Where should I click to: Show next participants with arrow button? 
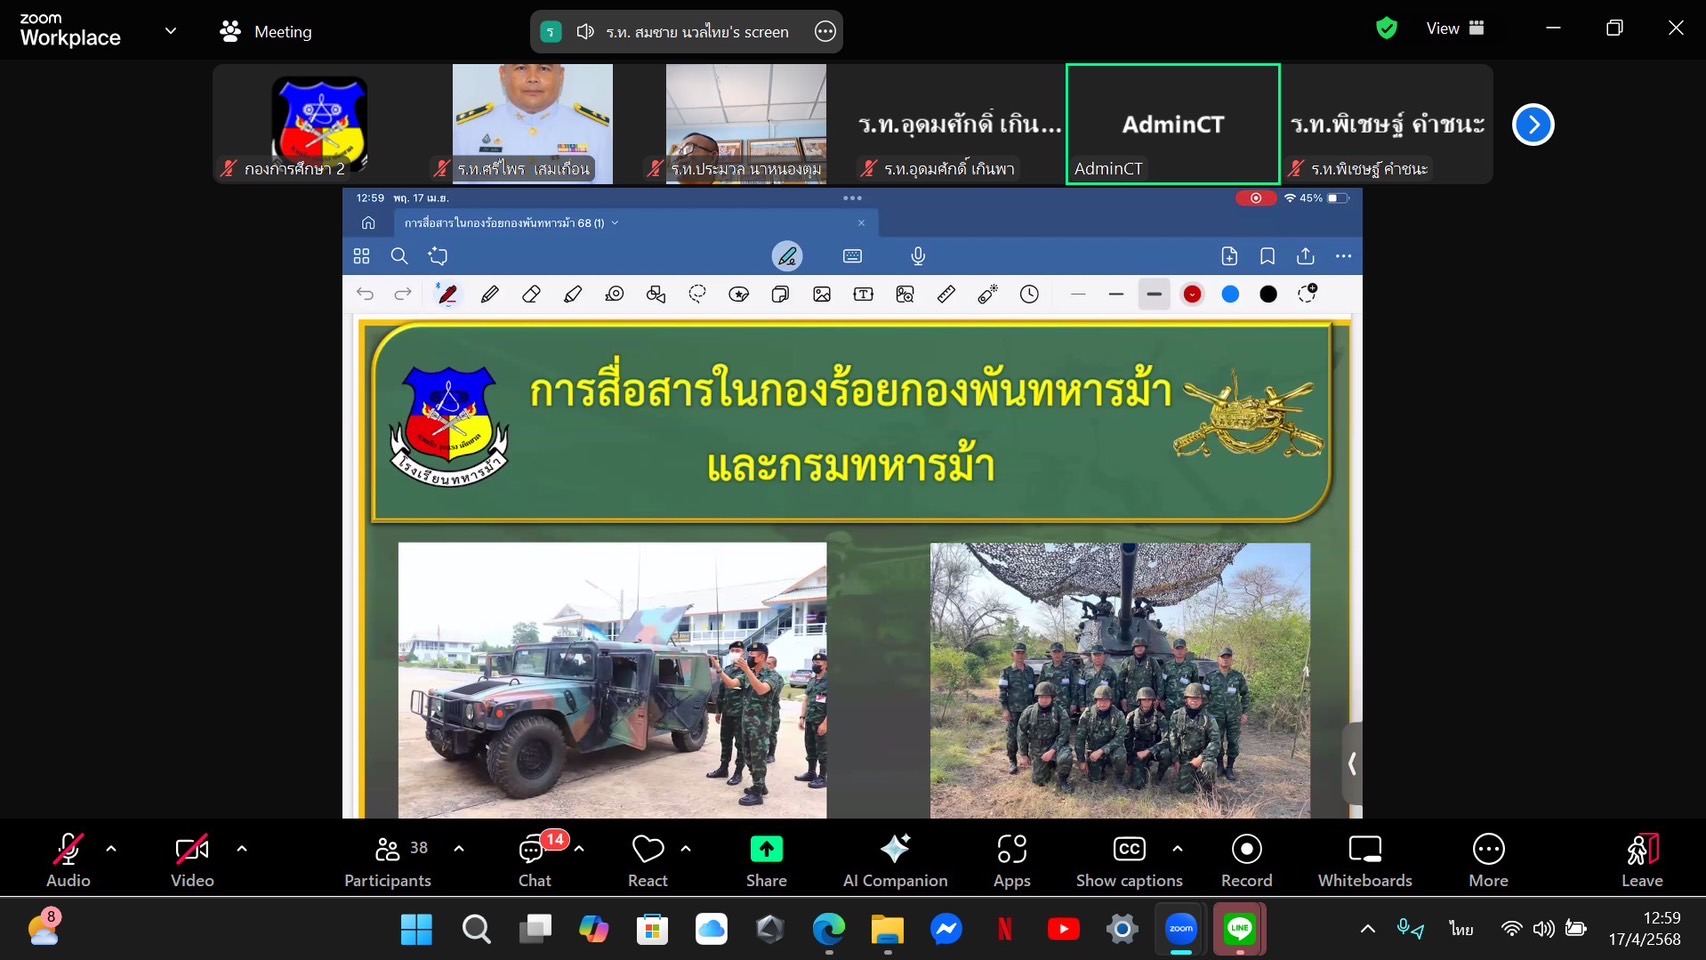(x=1532, y=125)
